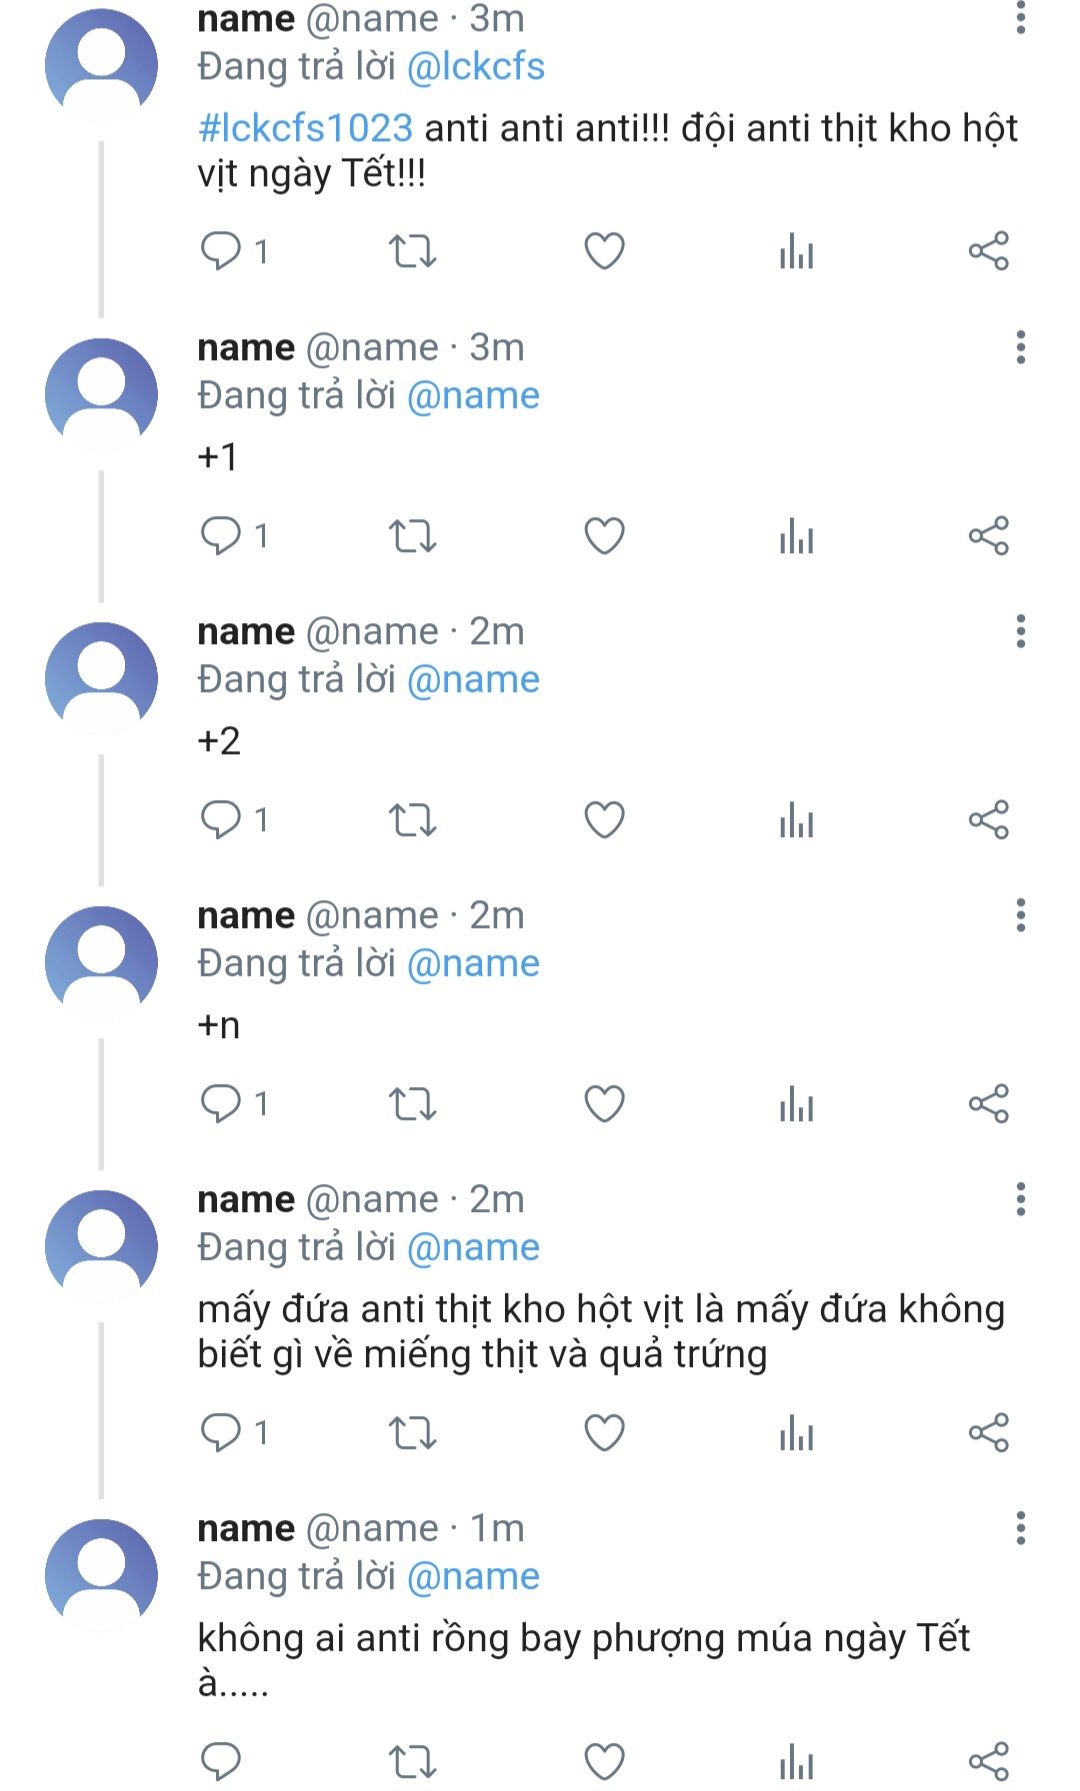The width and height of the screenshot is (1080, 1791).
Task: Open the @lckcfs profile mention
Action: (476, 67)
